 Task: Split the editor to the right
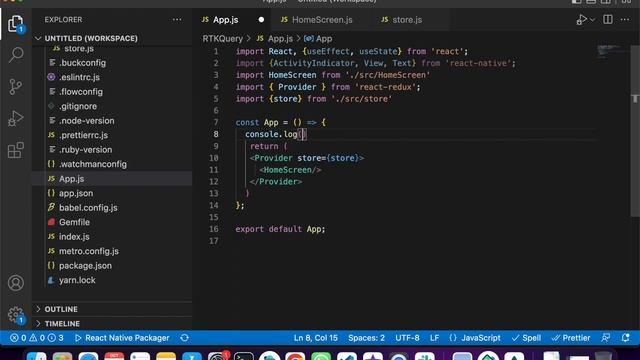tap(608, 20)
